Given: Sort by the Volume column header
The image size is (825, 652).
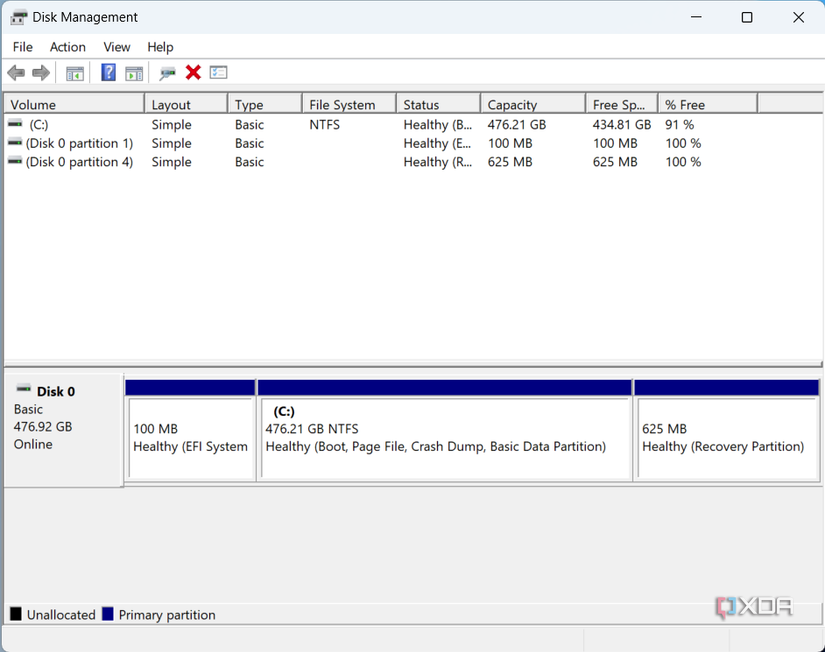Looking at the screenshot, I should (74, 104).
